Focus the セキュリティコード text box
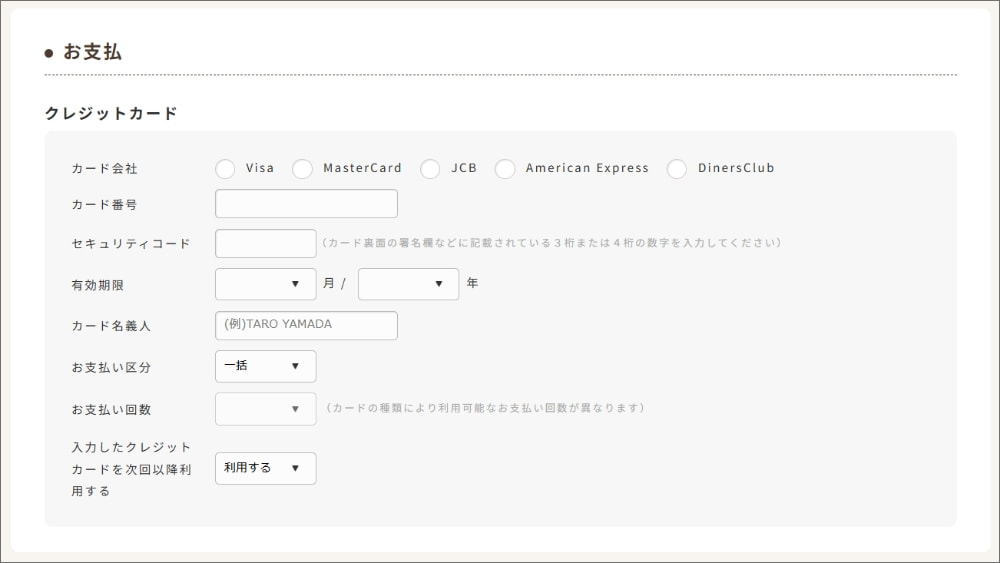This screenshot has width=1000, height=563. tap(265, 244)
